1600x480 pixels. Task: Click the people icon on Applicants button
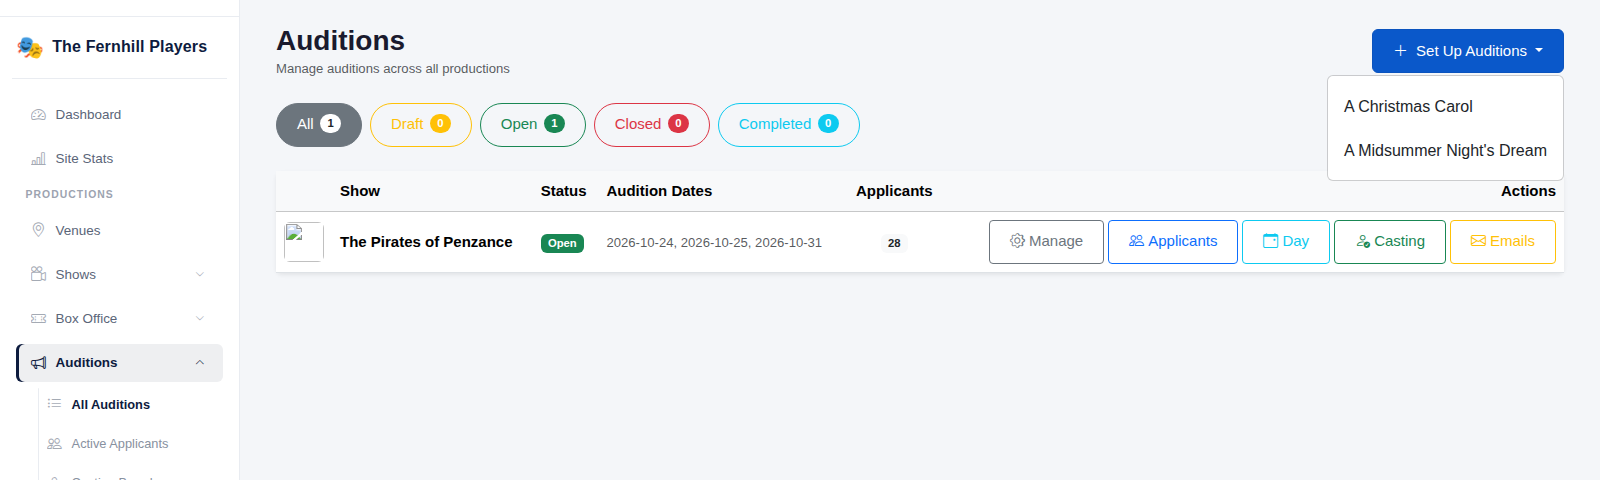(x=1136, y=241)
